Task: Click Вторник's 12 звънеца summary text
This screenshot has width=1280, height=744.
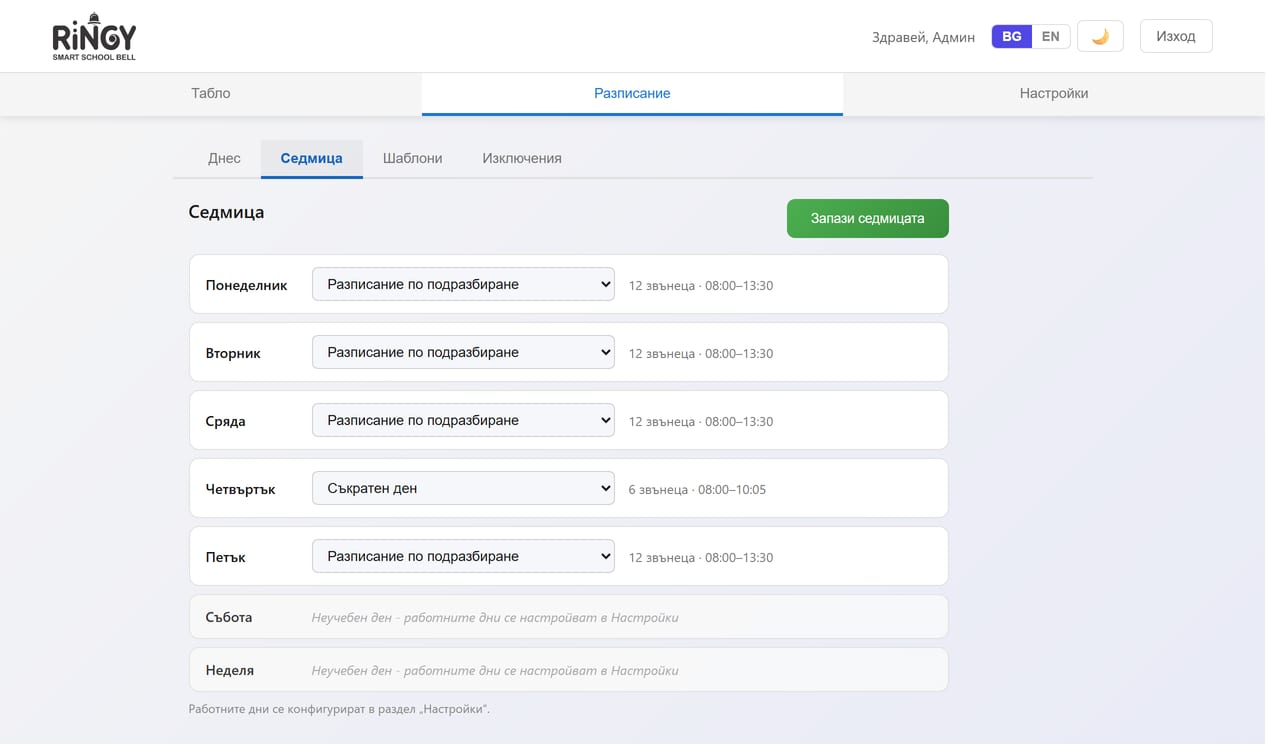Action: [701, 353]
